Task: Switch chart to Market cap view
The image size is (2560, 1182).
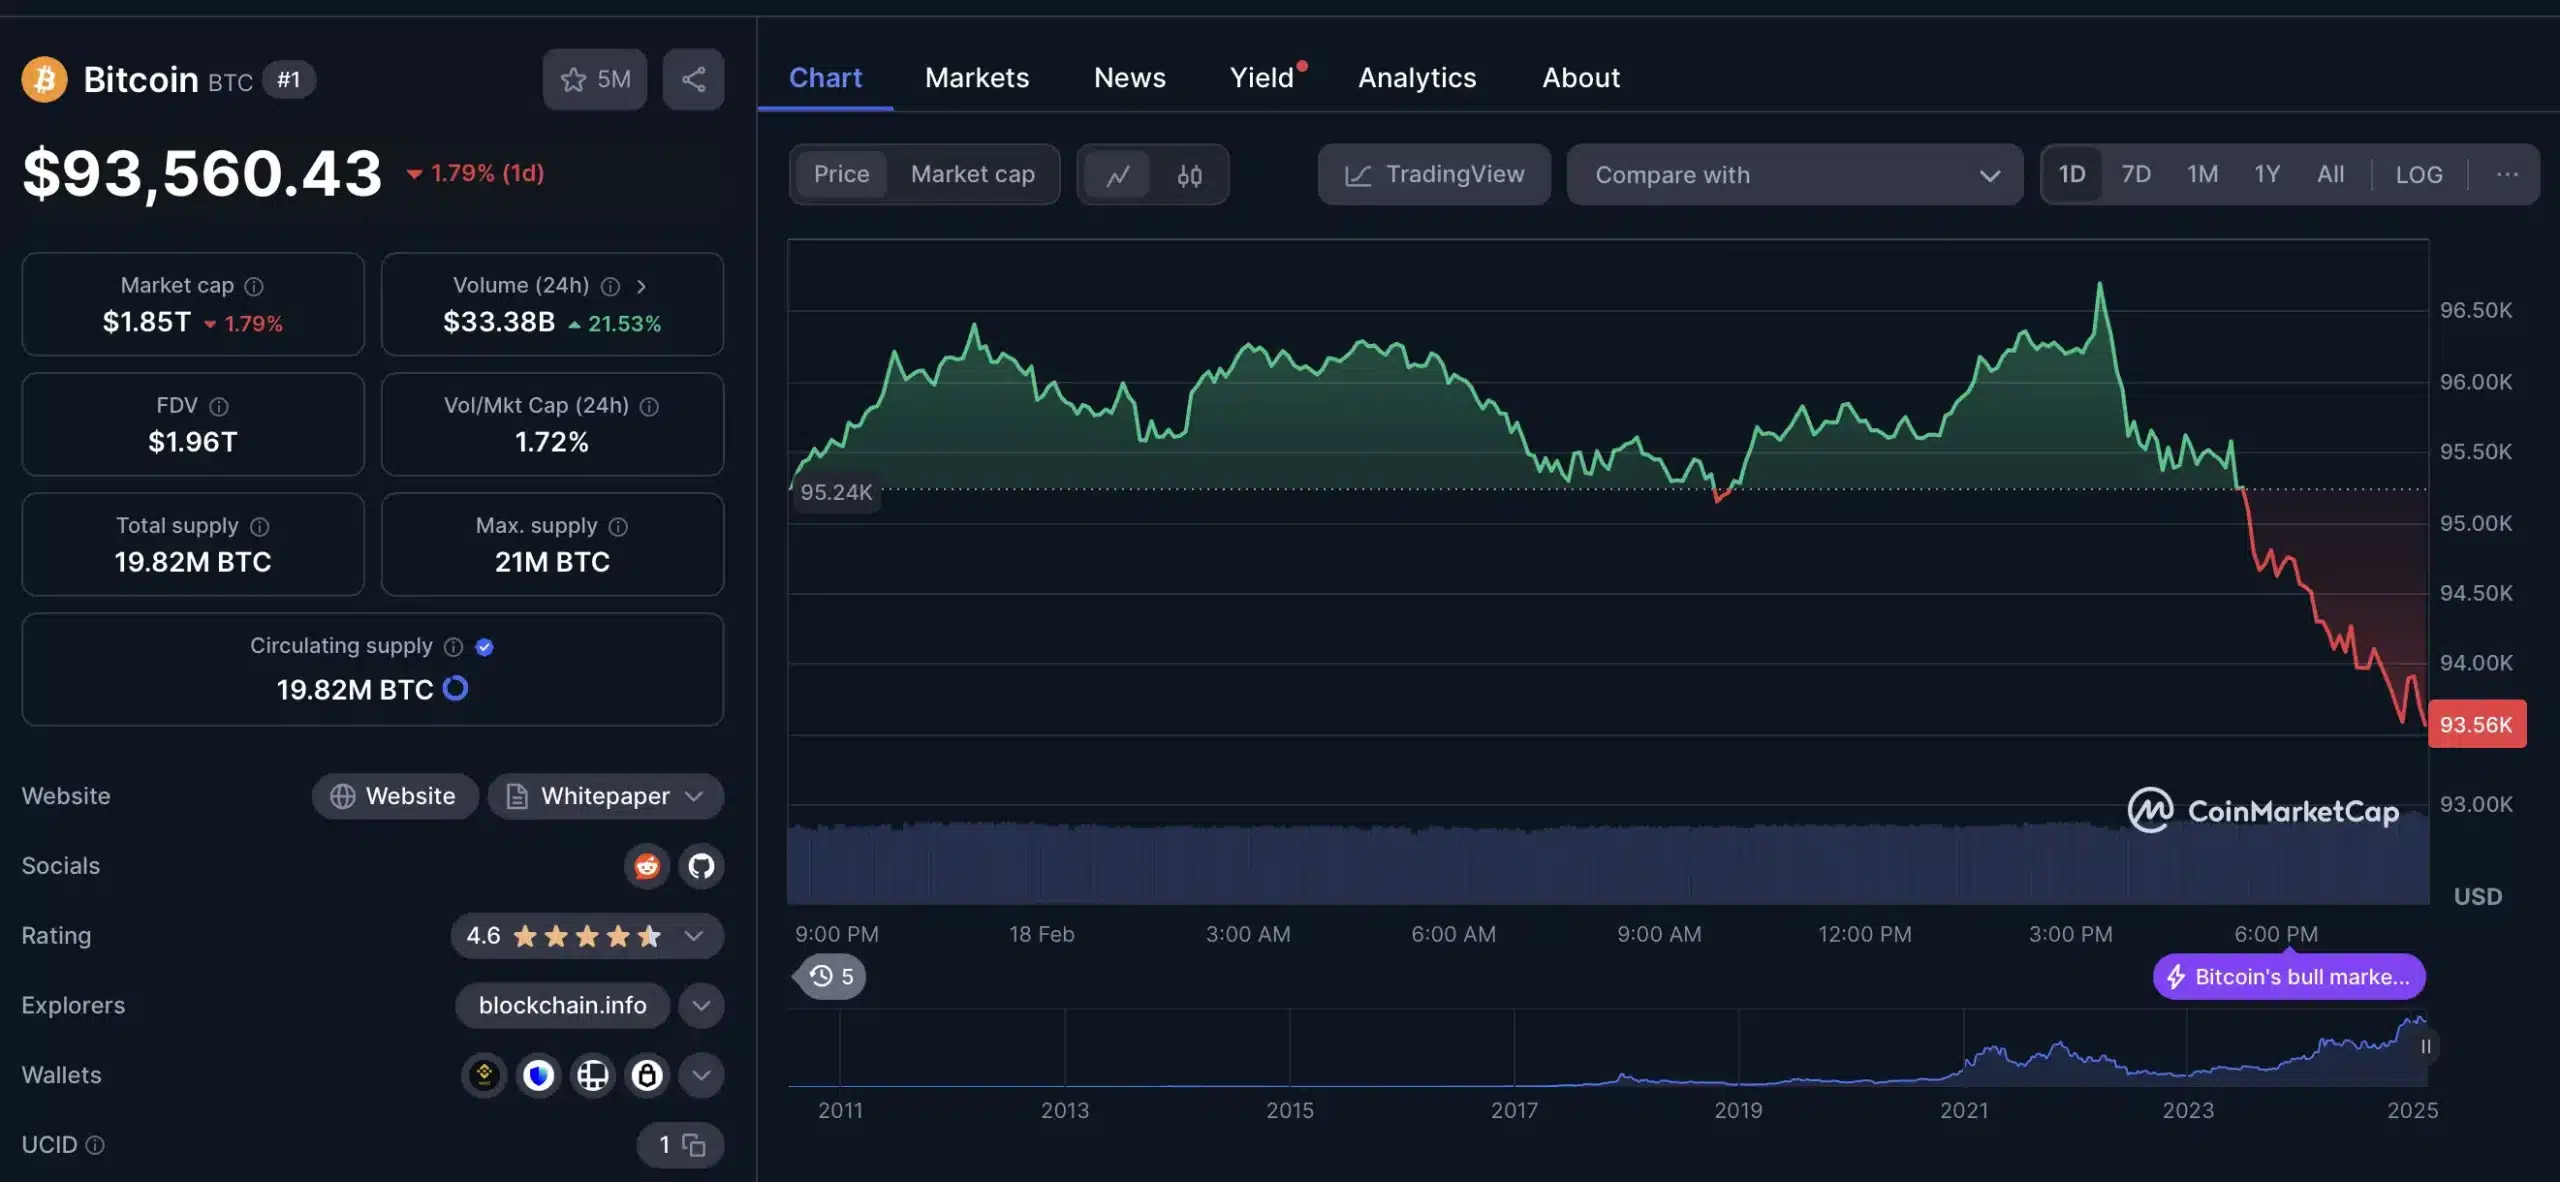Action: [x=972, y=174]
